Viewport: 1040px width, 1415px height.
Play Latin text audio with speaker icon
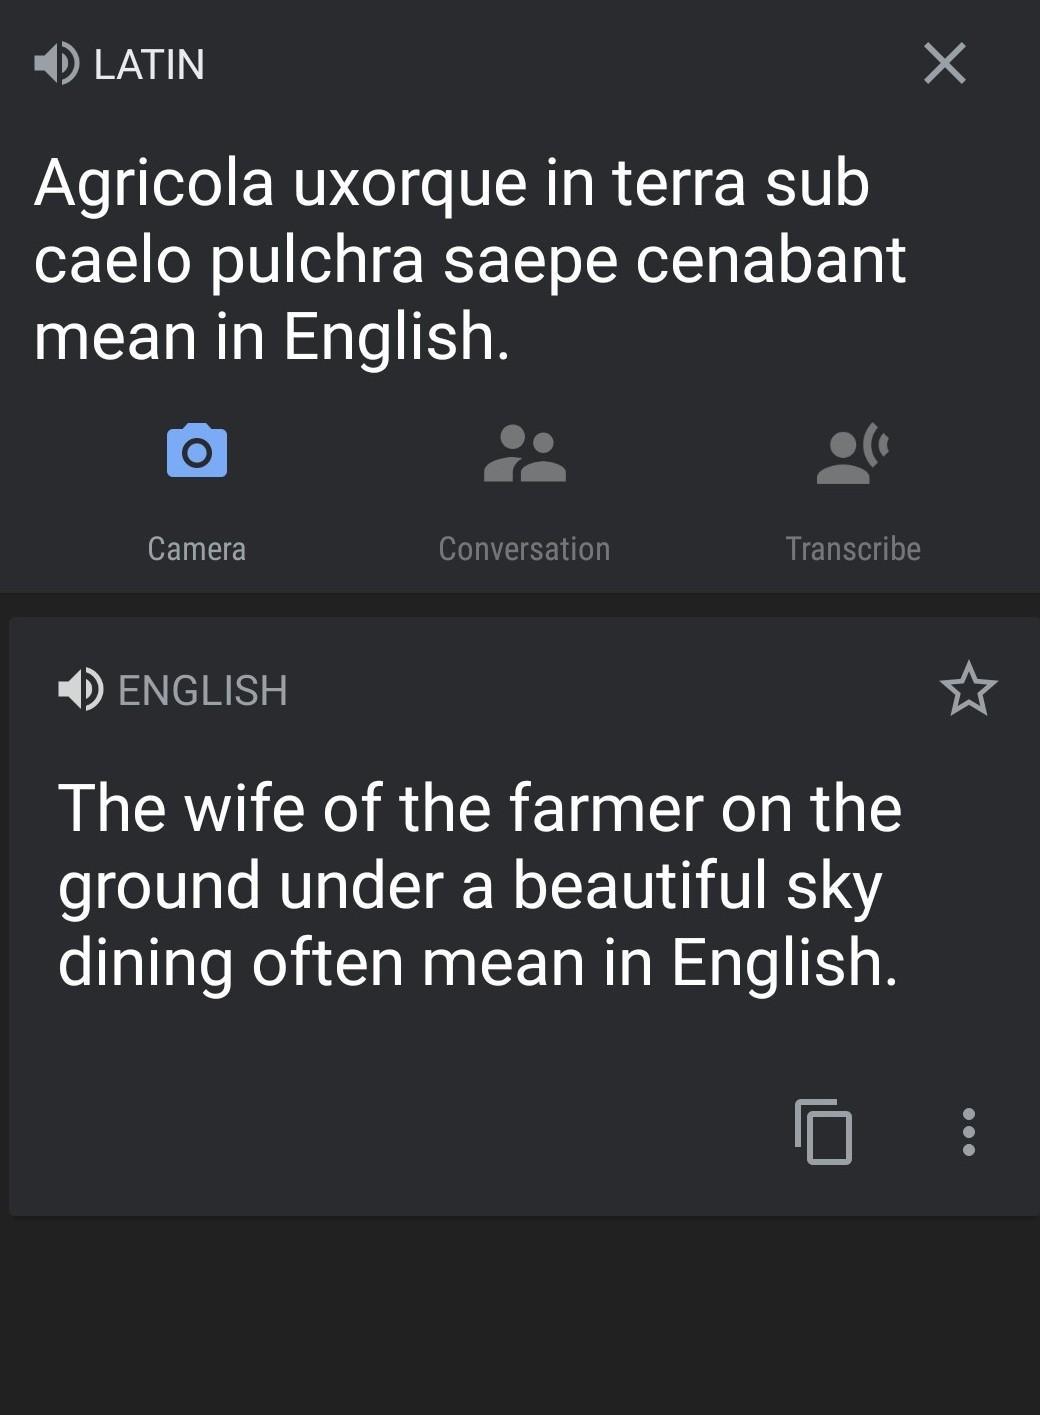(x=56, y=64)
